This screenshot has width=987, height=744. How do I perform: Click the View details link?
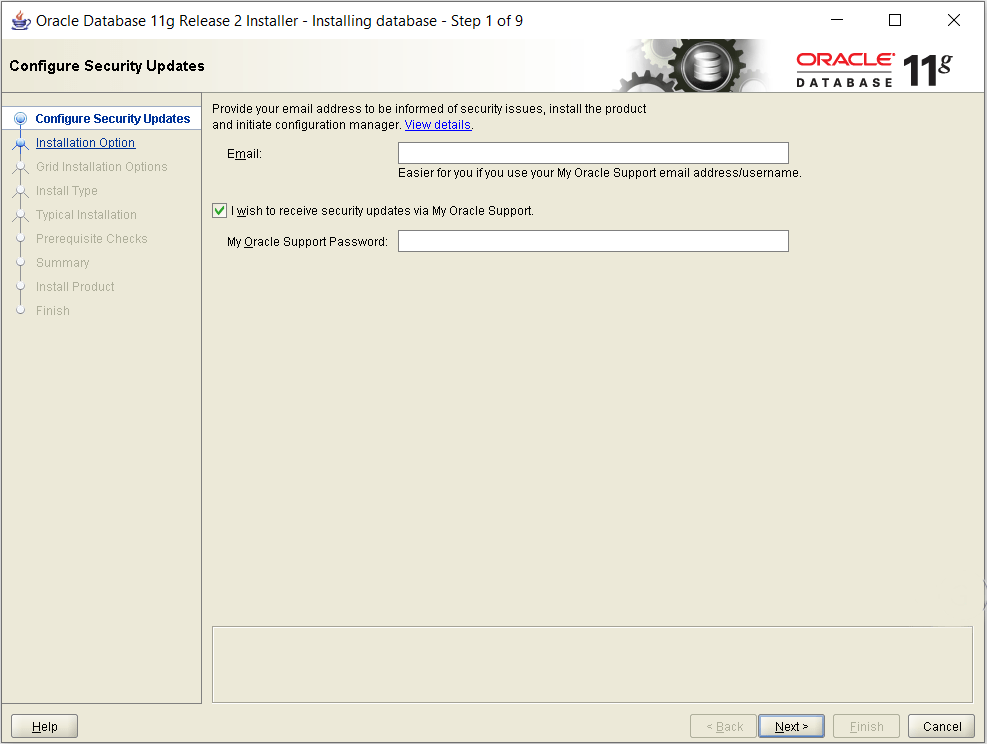point(437,125)
